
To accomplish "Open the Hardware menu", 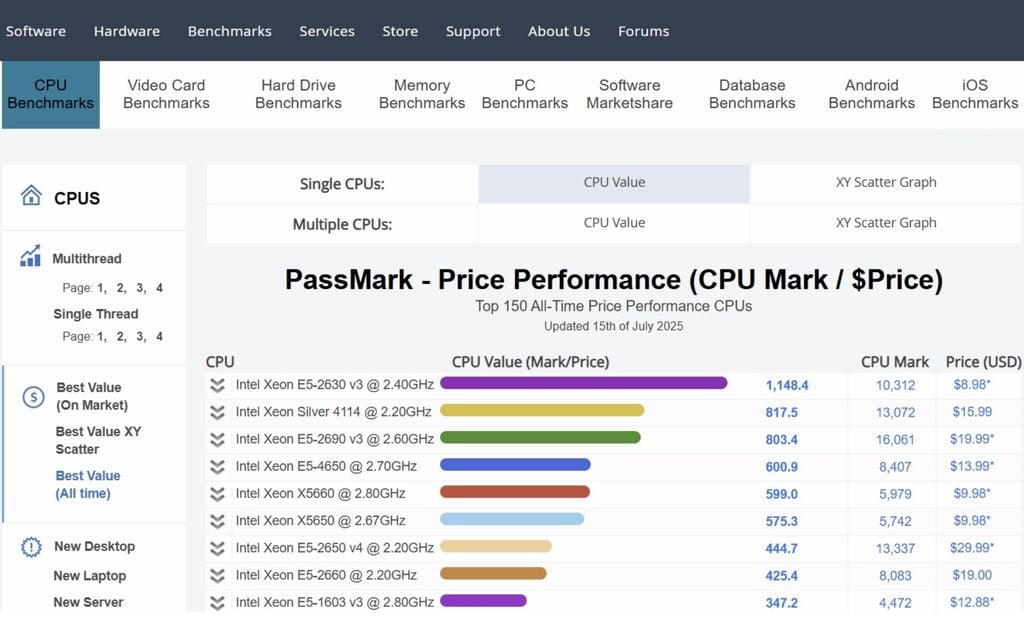I will coord(127,31).
